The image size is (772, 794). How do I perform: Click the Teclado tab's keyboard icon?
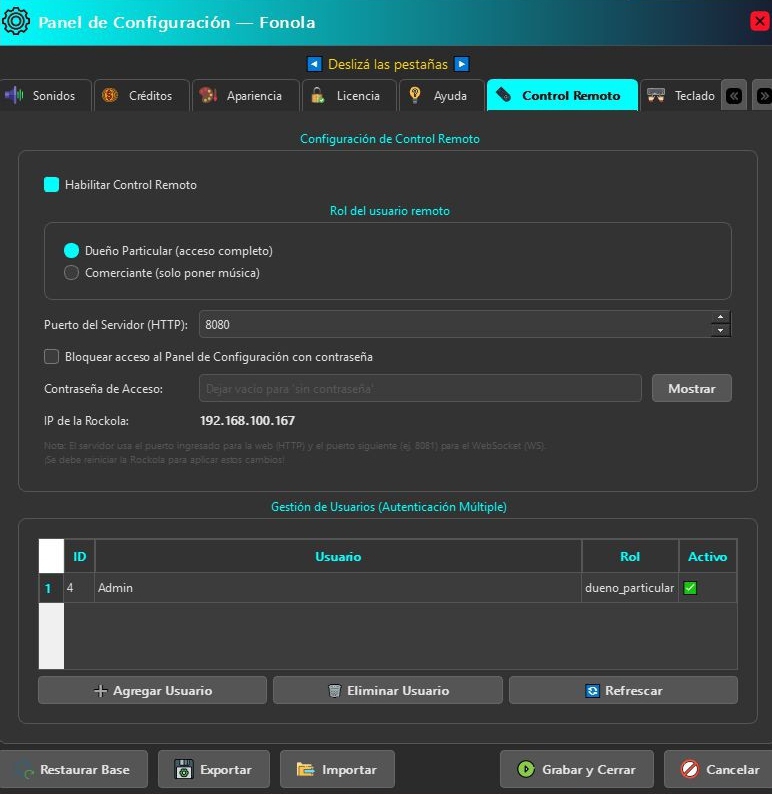pos(656,95)
